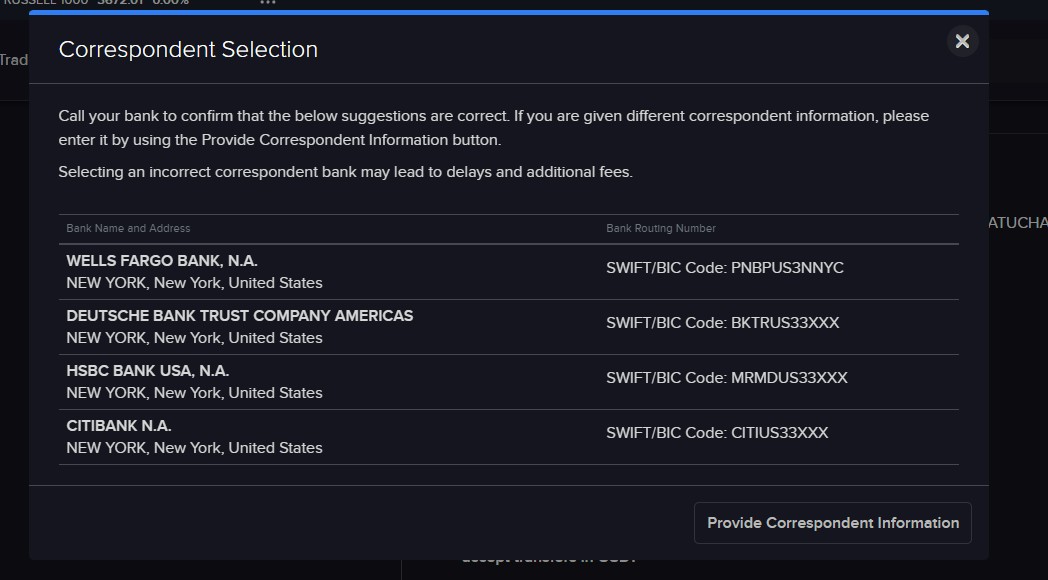Click the New York address under HSBC

pos(194,393)
